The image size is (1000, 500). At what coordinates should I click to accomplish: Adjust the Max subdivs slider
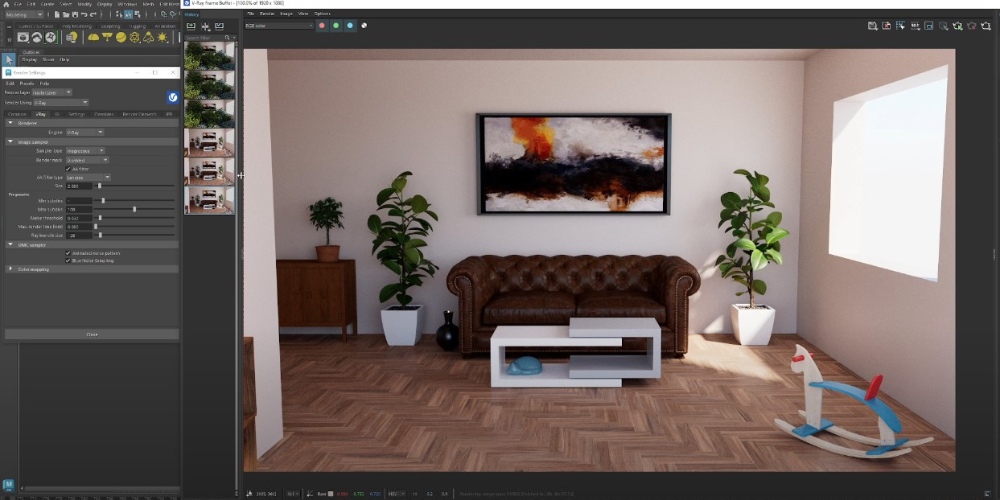[x=135, y=209]
